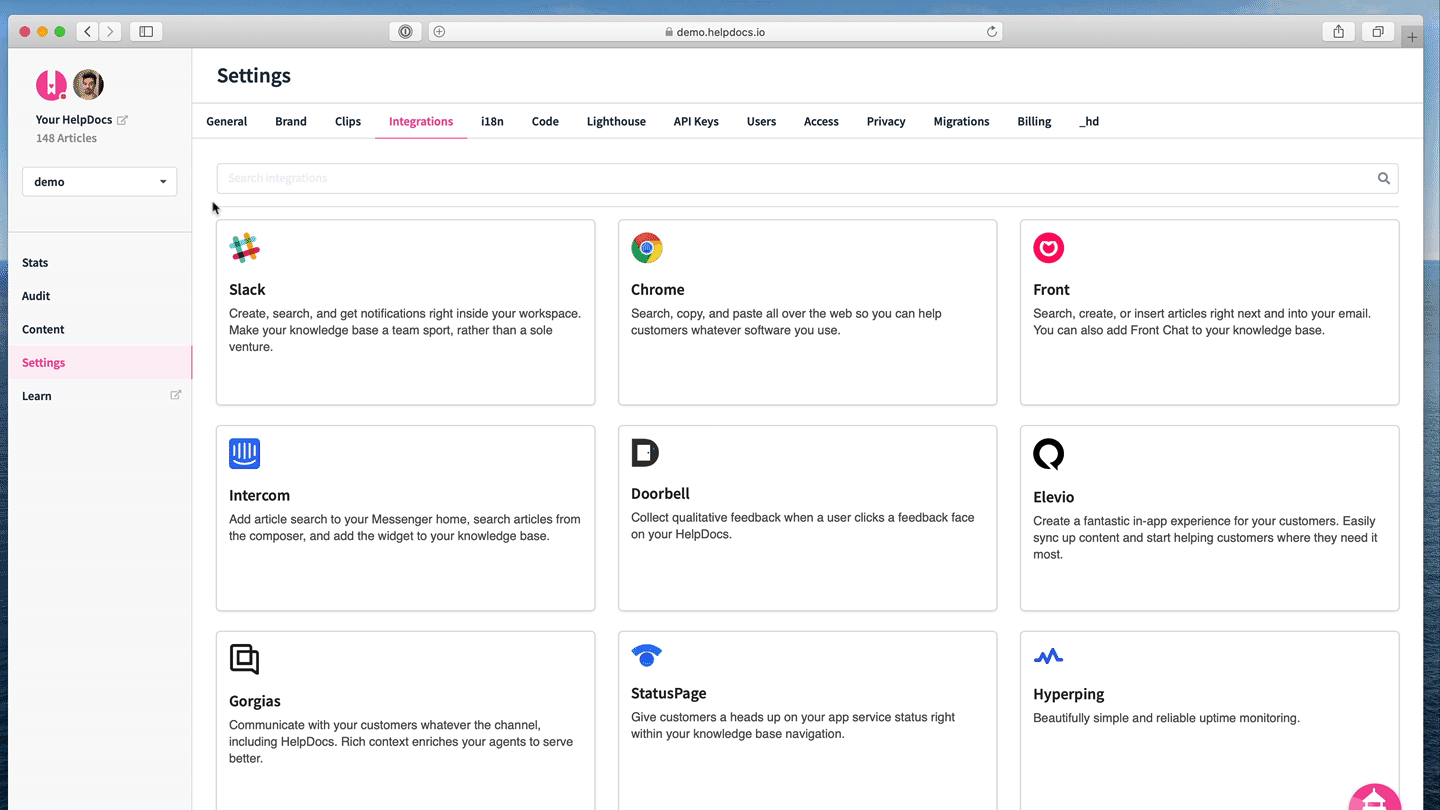Click the 148 Articles count
This screenshot has width=1440, height=810.
(66, 138)
